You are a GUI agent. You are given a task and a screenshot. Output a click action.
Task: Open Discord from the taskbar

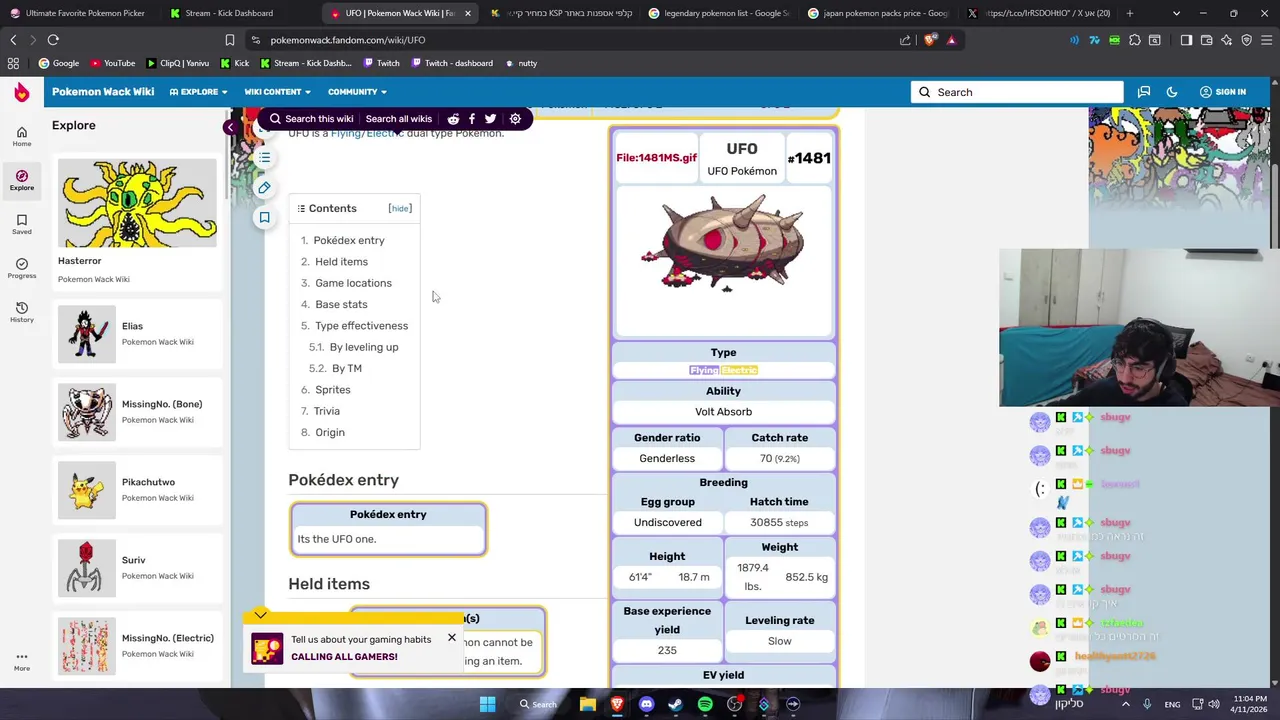click(646, 704)
